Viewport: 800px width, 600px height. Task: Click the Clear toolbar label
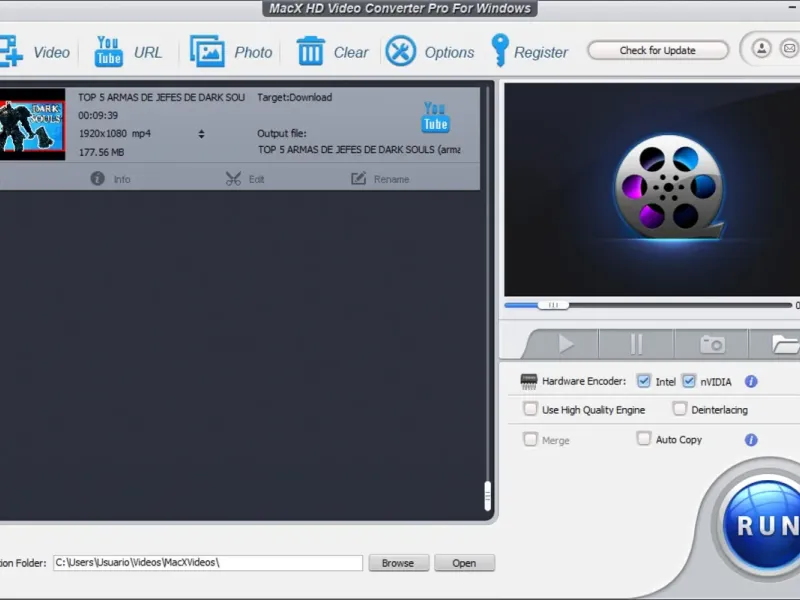click(x=351, y=52)
